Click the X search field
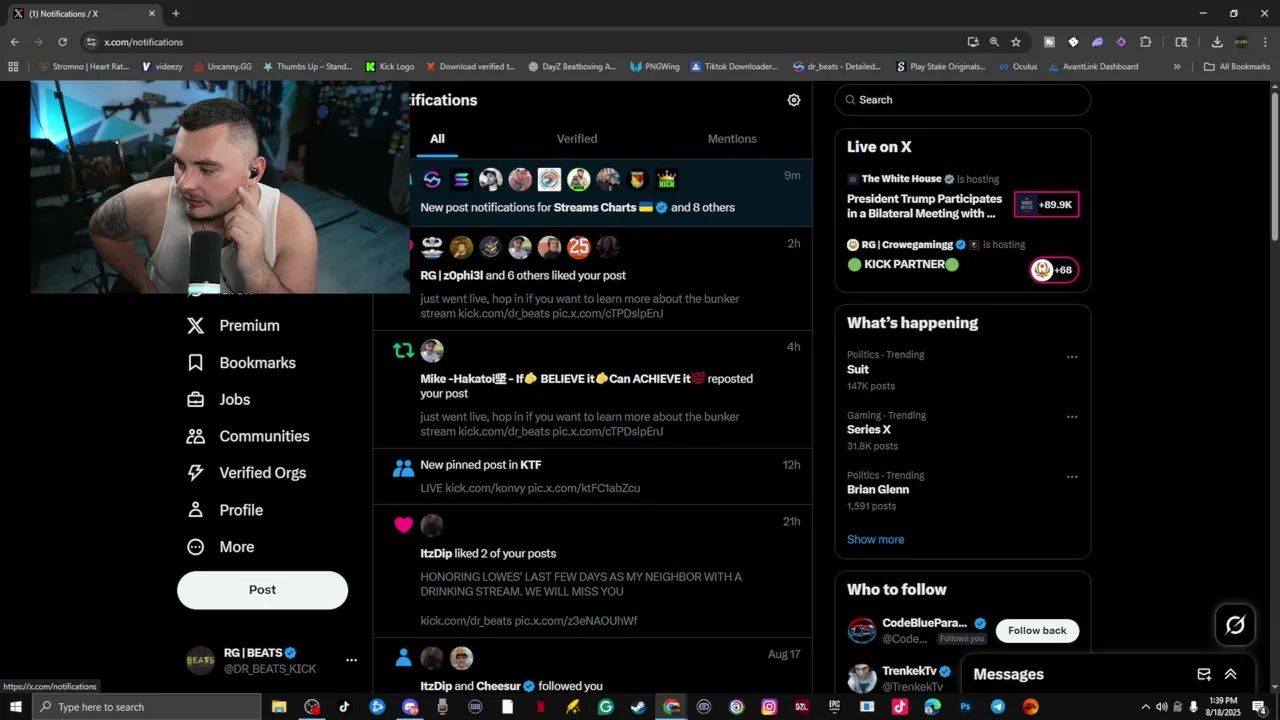 (963, 100)
